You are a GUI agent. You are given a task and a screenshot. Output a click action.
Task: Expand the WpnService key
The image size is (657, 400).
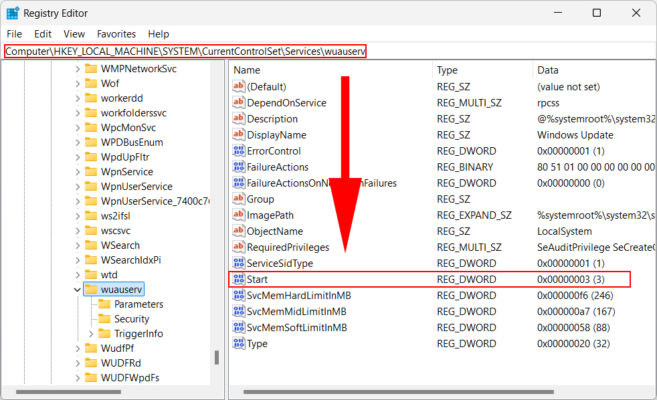click(78, 172)
